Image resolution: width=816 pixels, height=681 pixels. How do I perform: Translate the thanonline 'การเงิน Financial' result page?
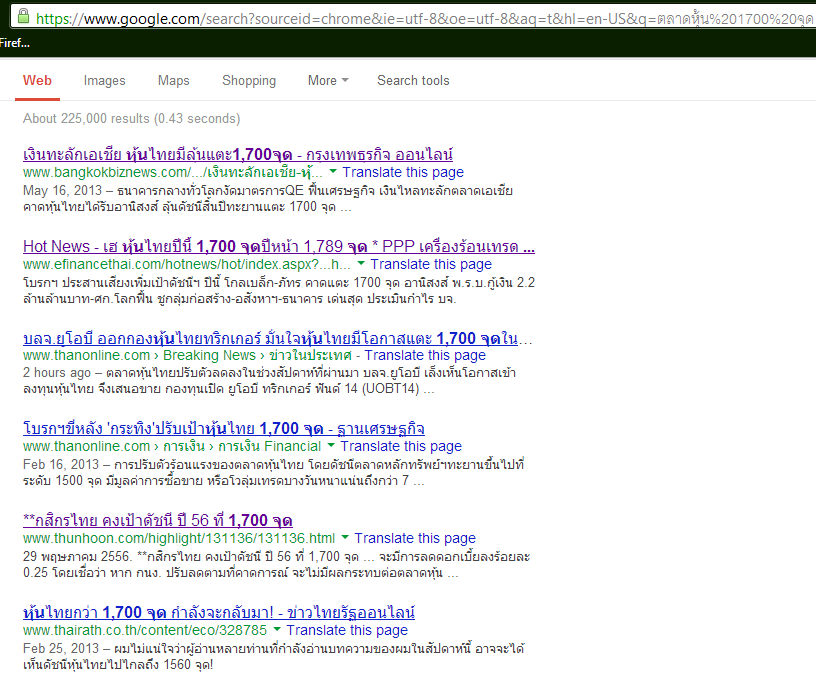tap(401, 446)
